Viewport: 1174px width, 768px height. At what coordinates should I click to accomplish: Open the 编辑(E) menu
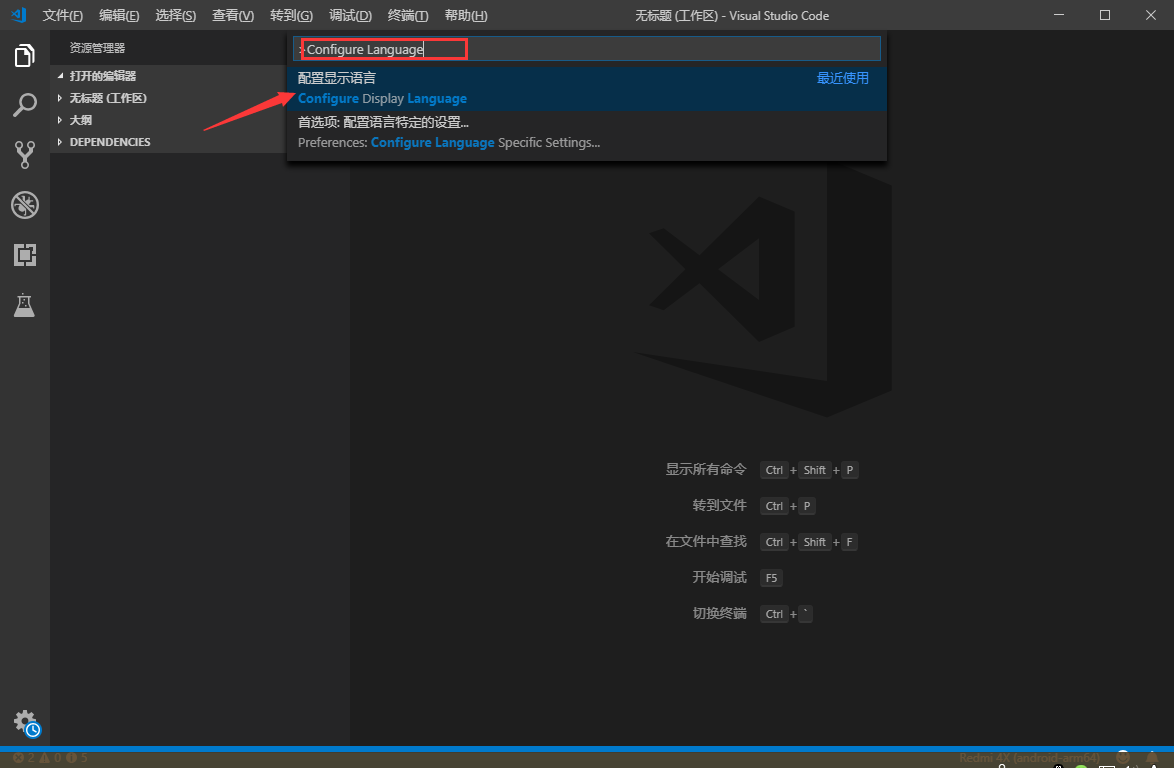pos(119,15)
